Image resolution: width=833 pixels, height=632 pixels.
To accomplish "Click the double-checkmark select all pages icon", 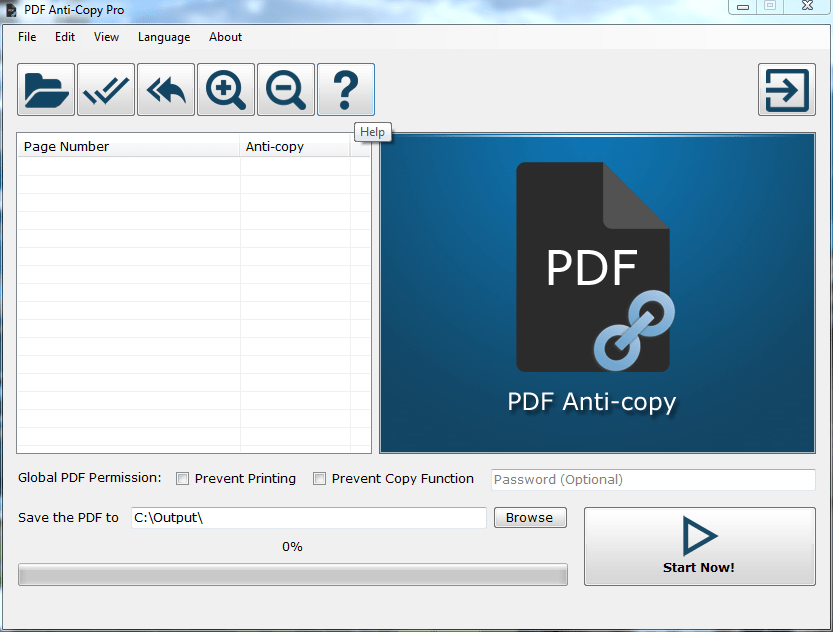I will click(106, 89).
